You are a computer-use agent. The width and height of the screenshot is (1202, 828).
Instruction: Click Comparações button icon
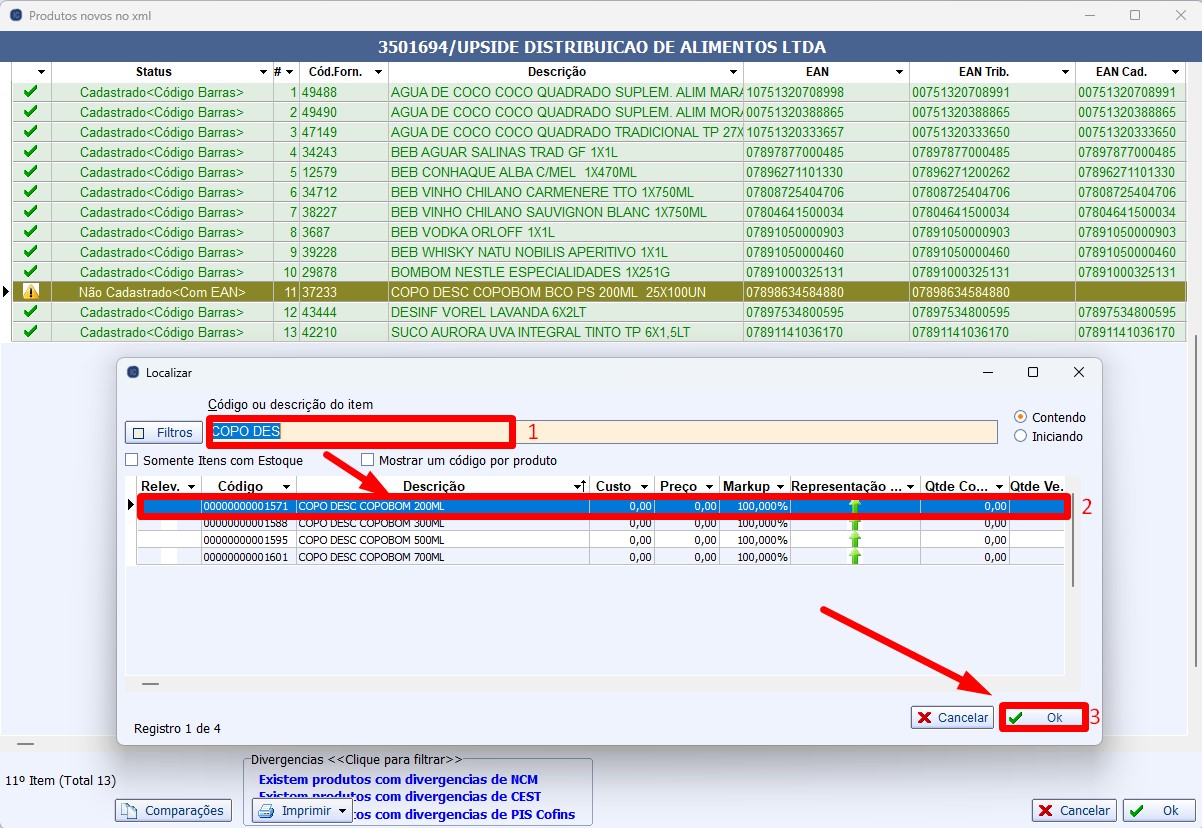(x=131, y=811)
